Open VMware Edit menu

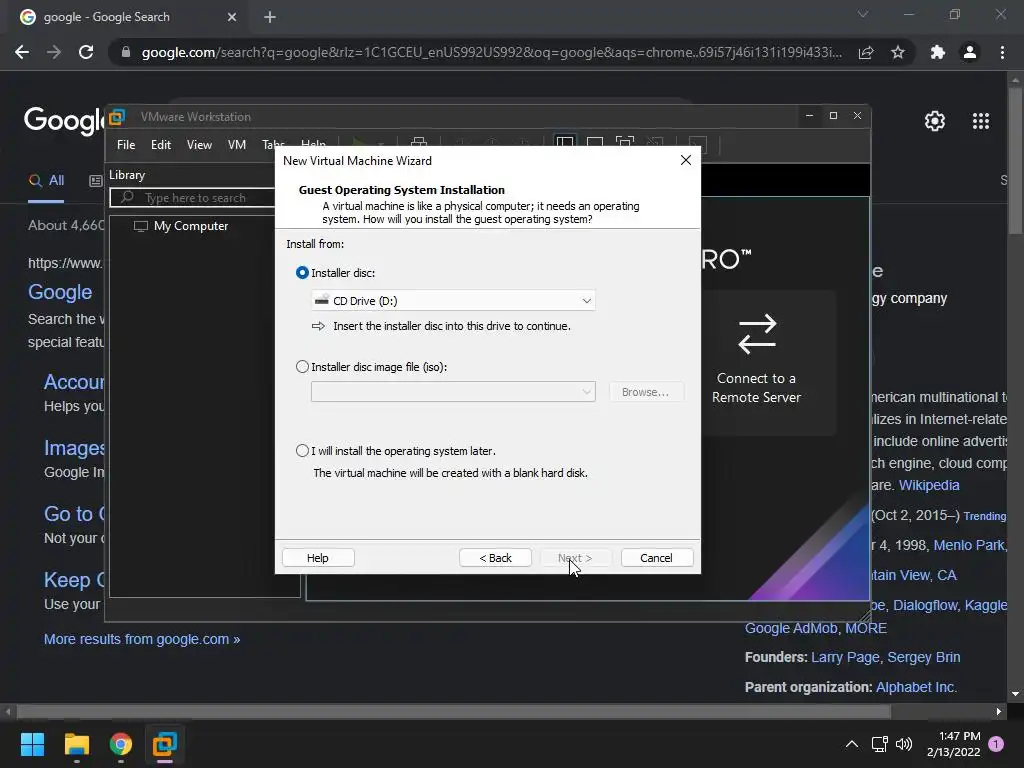161,145
